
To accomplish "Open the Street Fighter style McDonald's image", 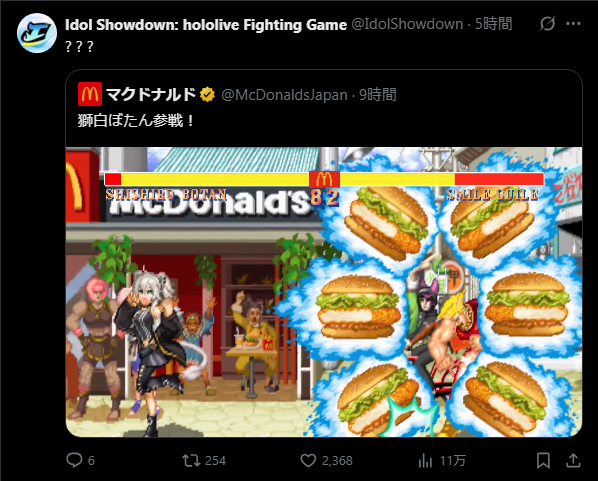I will (x=324, y=292).
